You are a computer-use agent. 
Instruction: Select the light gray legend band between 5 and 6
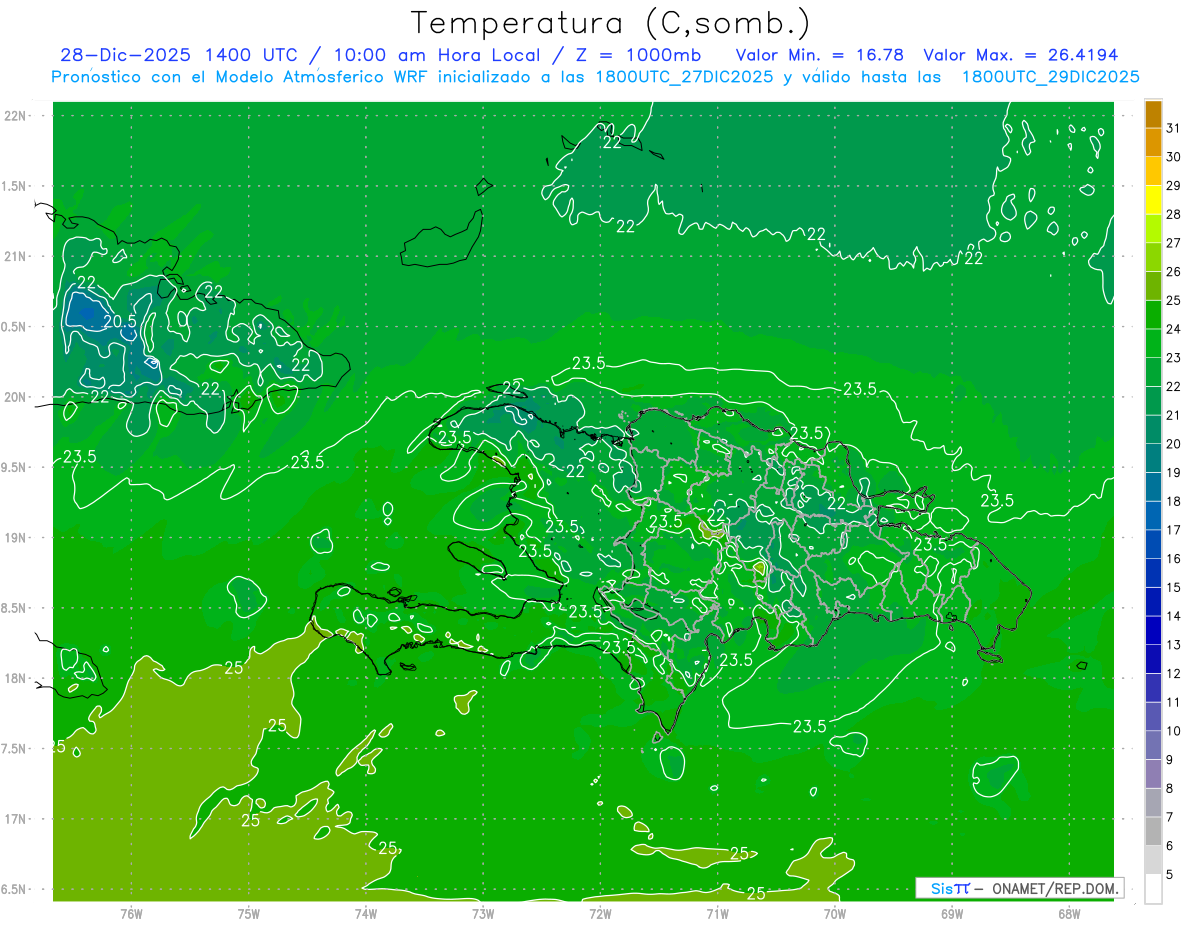[x=1153, y=861]
